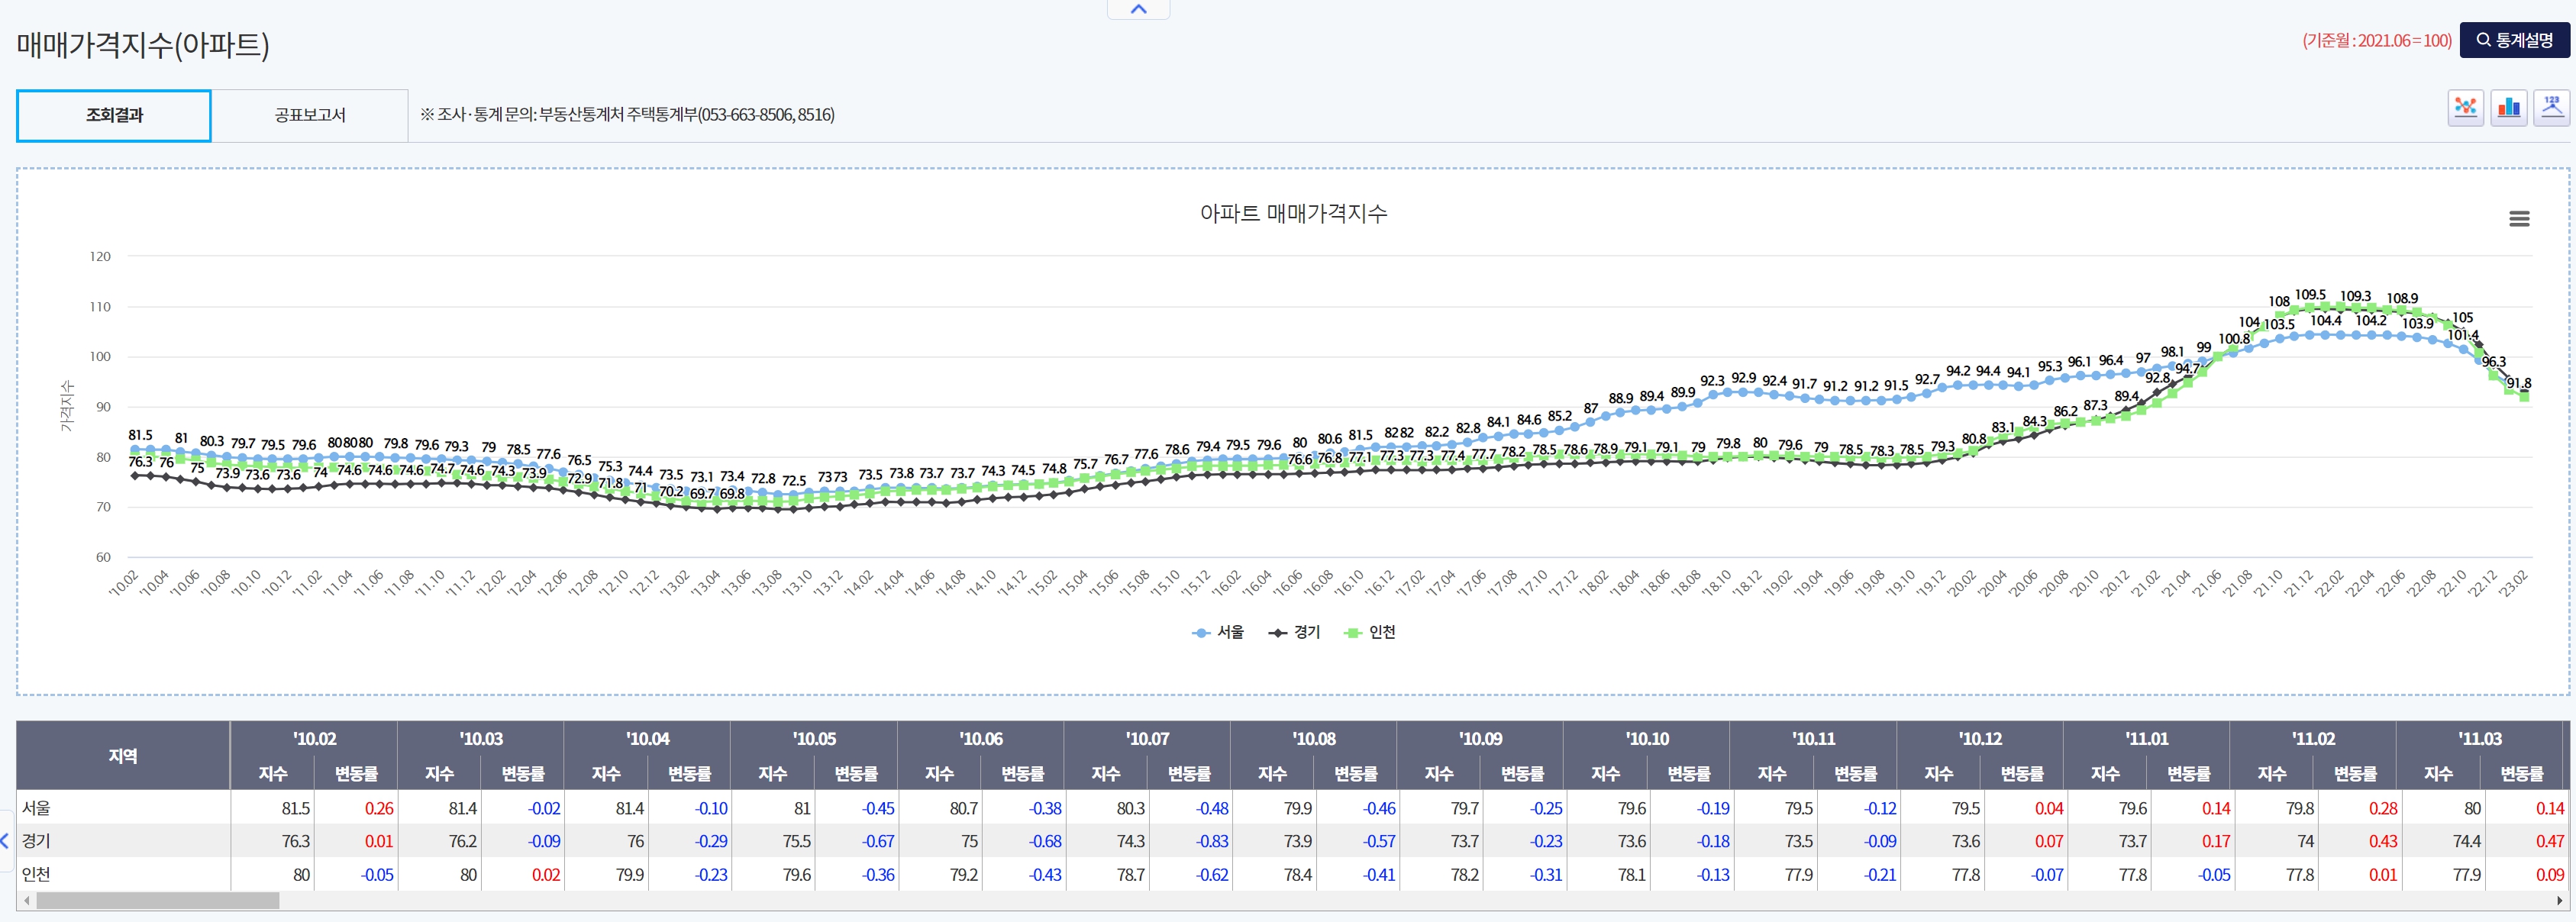Click left arrow at table edge

point(5,841)
